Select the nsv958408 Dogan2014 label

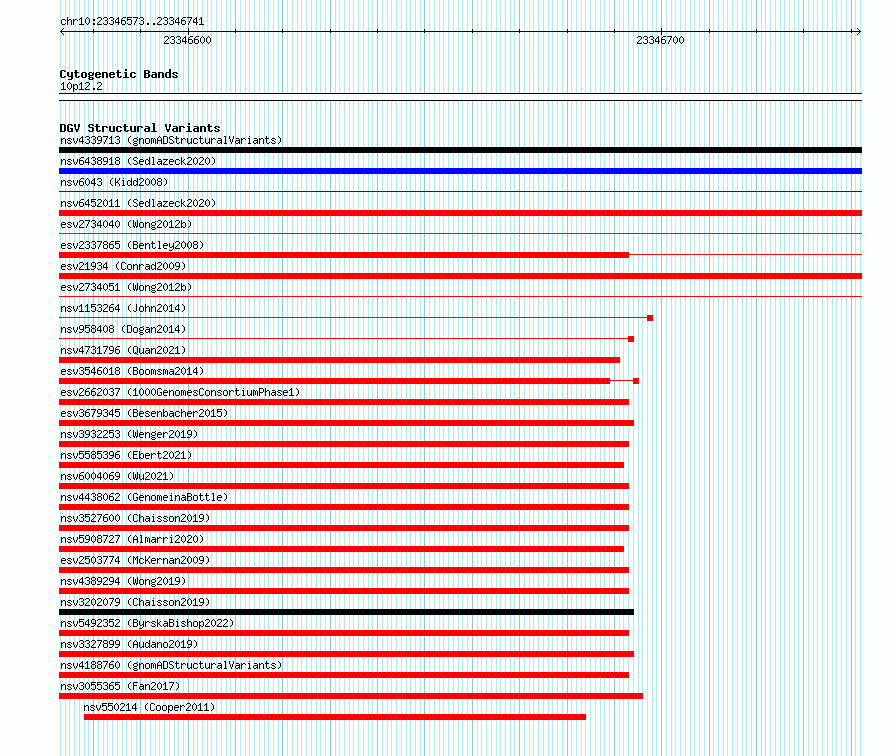pyautogui.click(x=123, y=329)
